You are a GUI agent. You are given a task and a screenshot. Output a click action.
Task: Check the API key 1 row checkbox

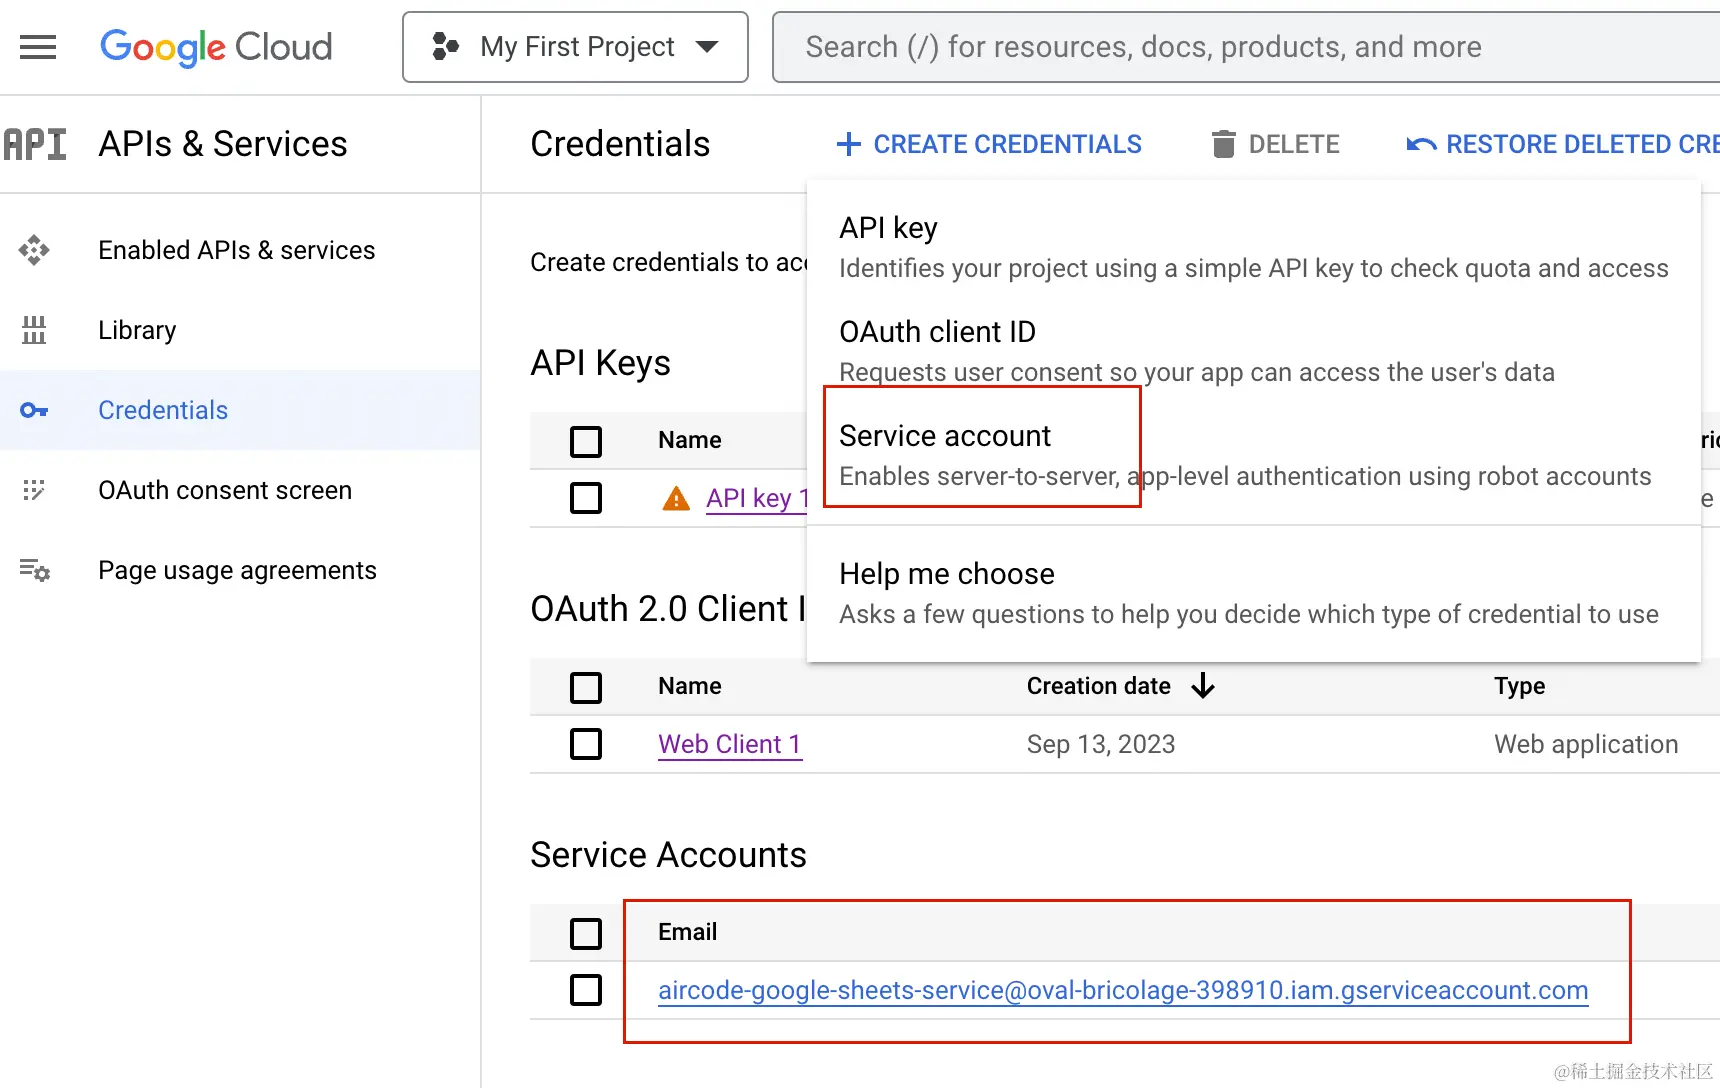point(586,498)
